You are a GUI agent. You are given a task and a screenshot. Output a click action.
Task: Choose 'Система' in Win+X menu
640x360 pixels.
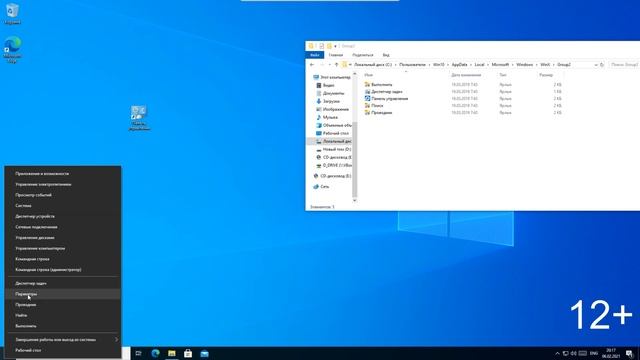63,206
